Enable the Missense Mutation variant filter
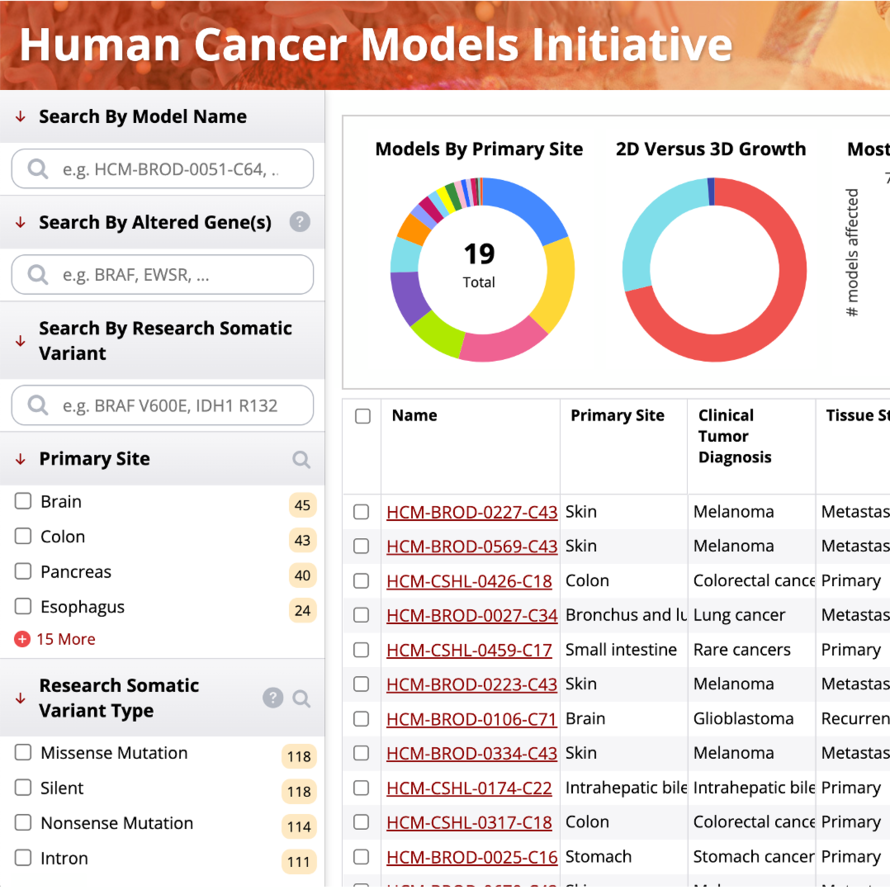Image resolution: width=890 pixels, height=890 pixels. click(22, 753)
